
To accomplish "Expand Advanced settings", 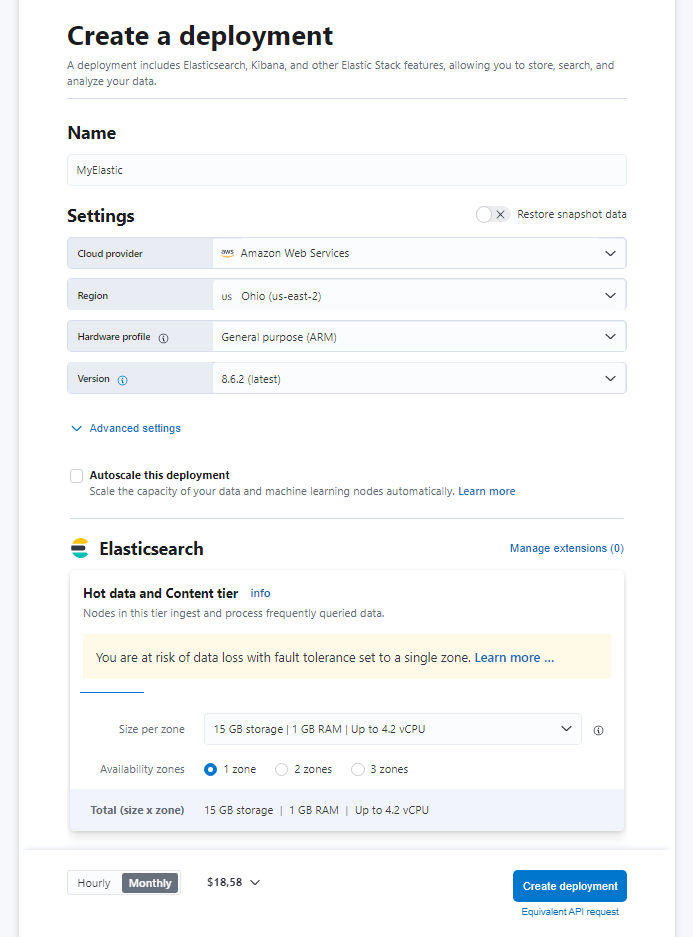I will pyautogui.click(x=126, y=428).
